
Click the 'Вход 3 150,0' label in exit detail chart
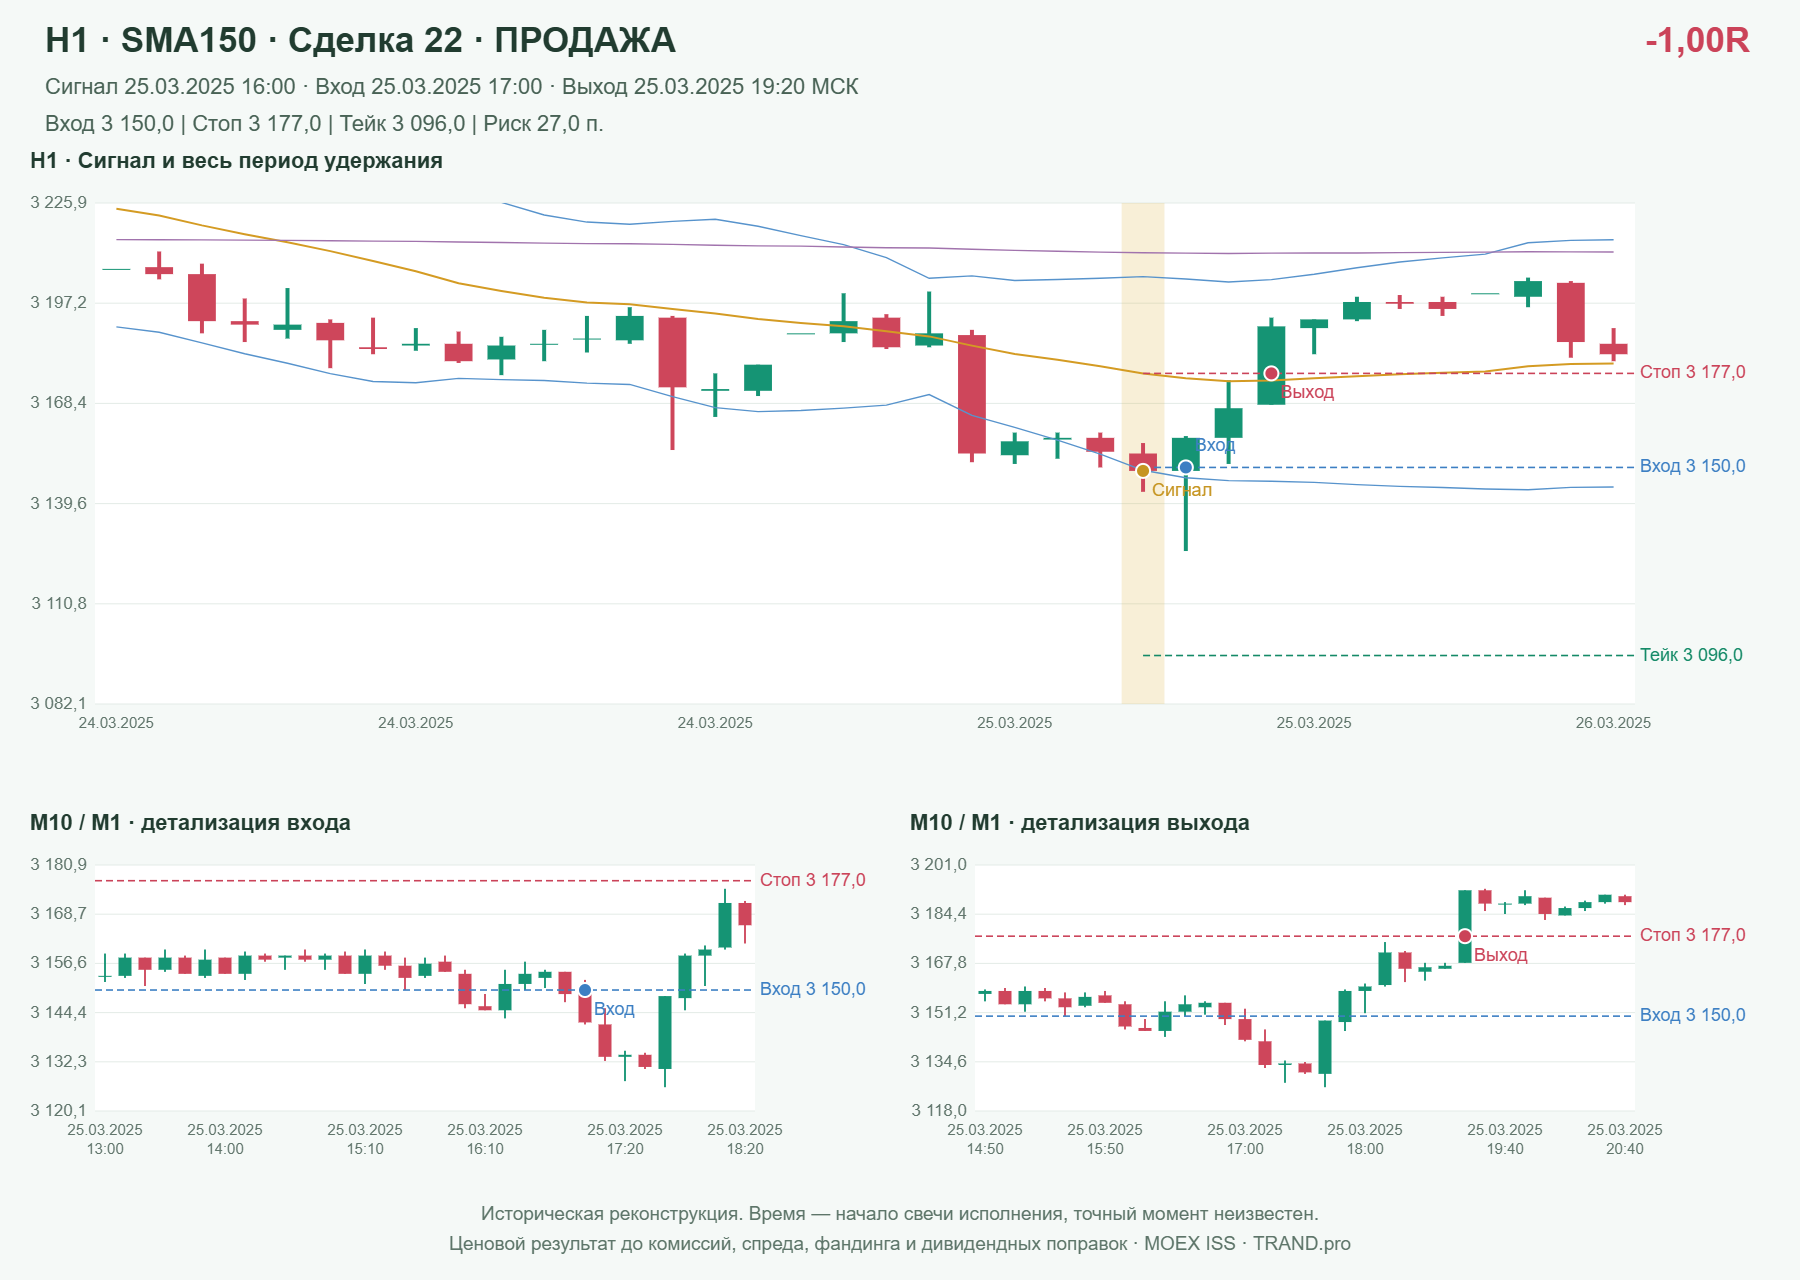pos(1692,1015)
